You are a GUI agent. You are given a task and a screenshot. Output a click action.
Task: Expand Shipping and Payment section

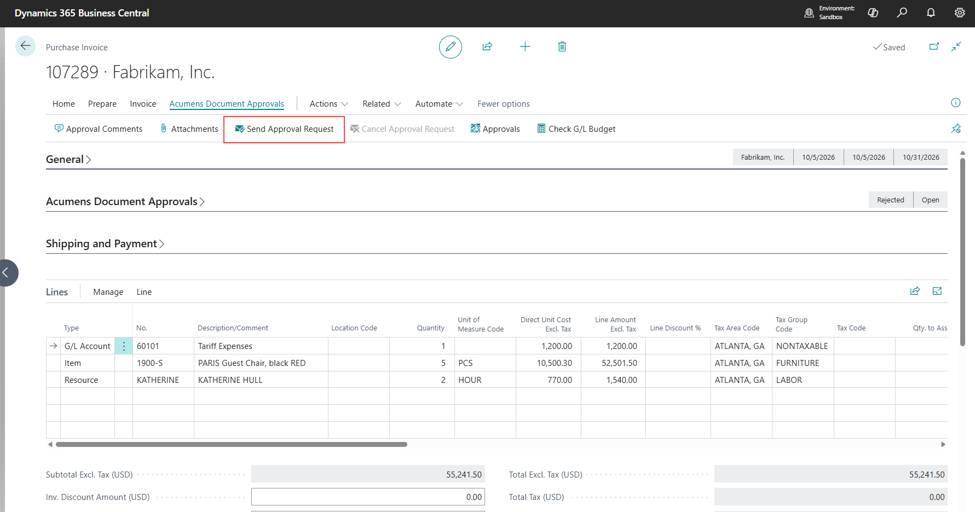[105, 244]
